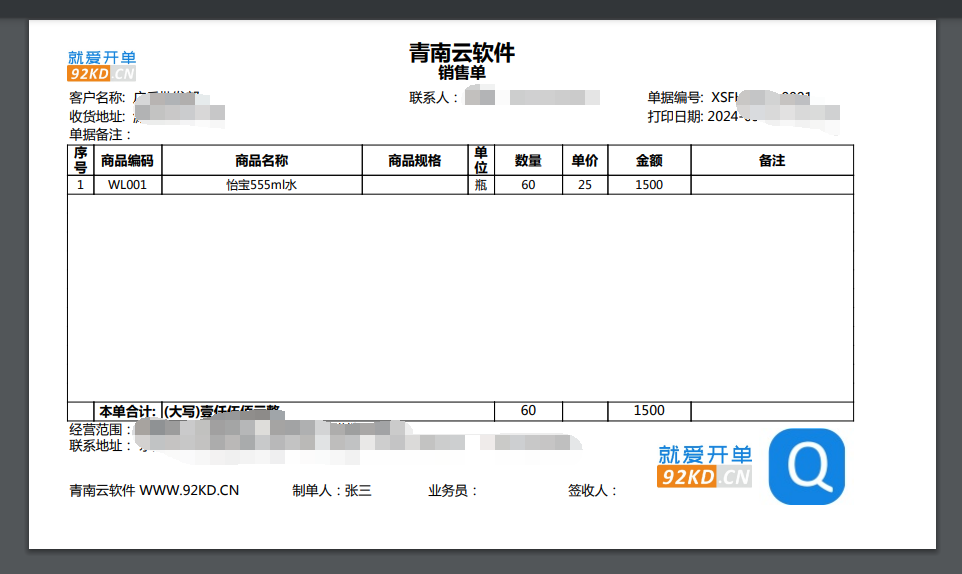This screenshot has width=962, height=574.
Task: Click the 业务员 field label
Action: coord(452,491)
